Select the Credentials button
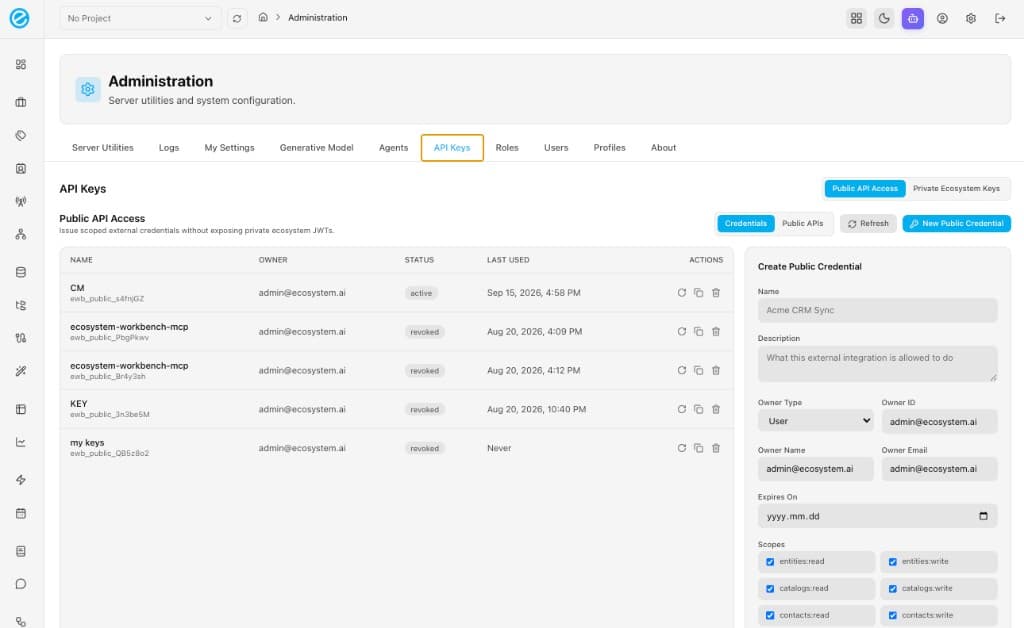Viewport: 1024px width, 628px height. 746,223
